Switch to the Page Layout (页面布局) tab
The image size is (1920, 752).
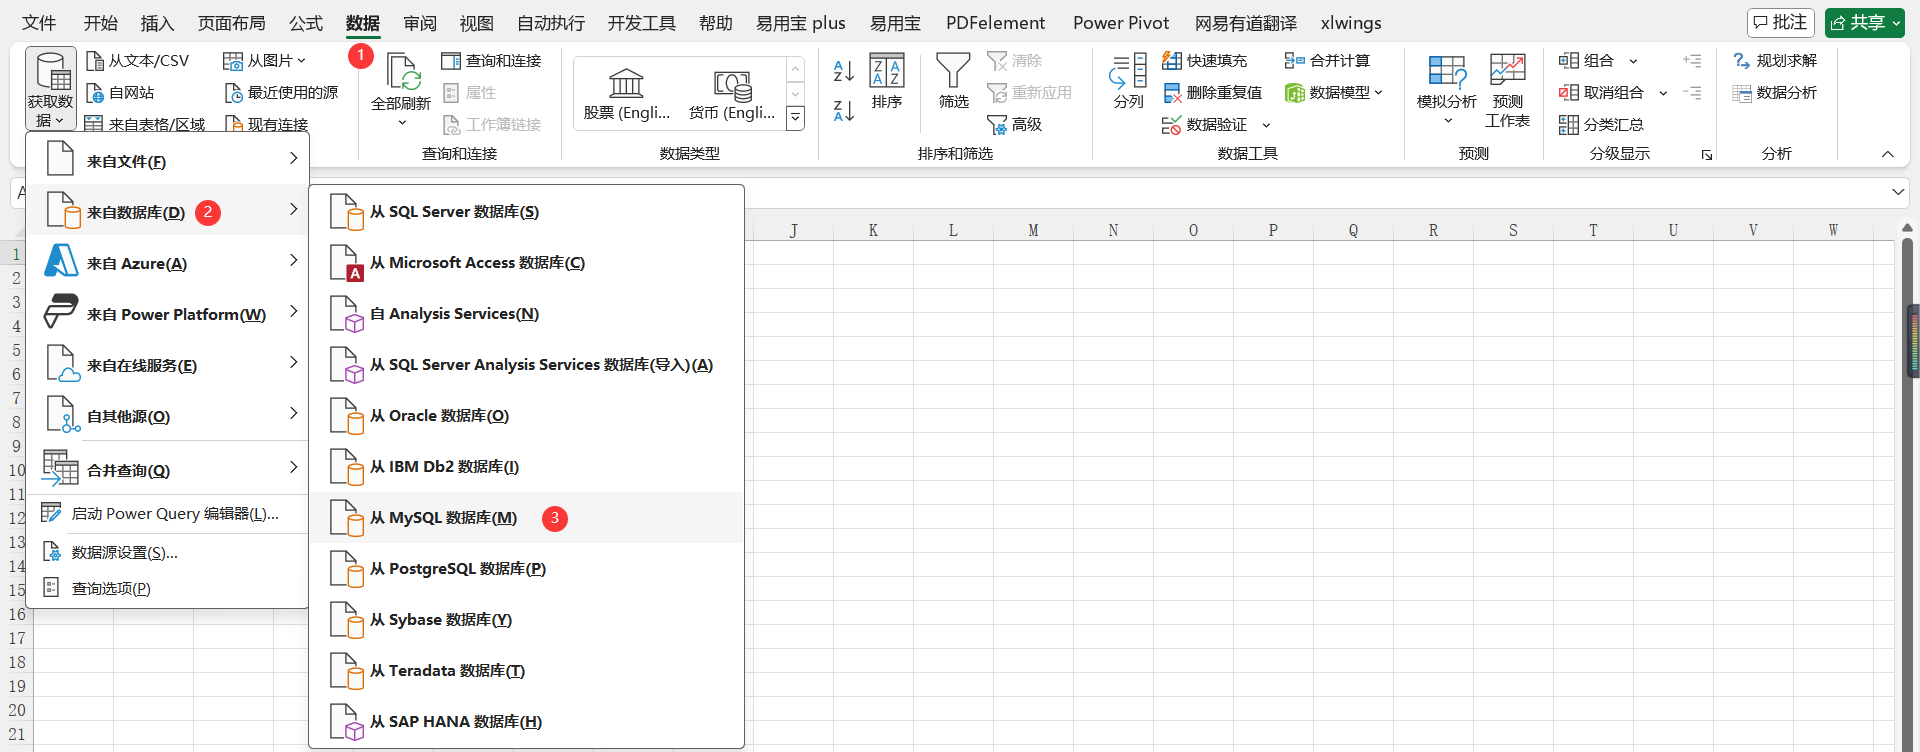(x=231, y=23)
